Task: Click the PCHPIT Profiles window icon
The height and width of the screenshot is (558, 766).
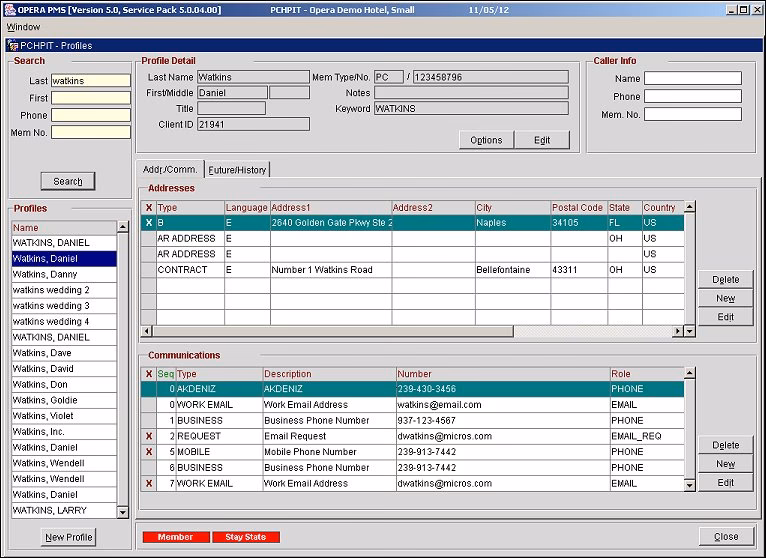Action: click(12, 45)
